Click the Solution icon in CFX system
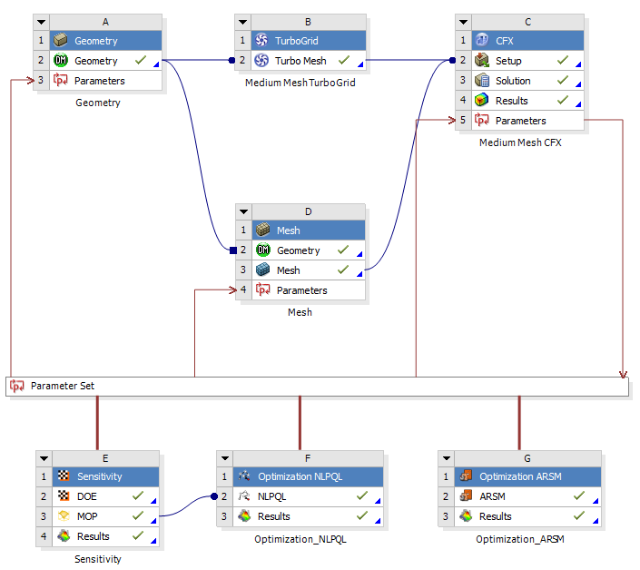The height and width of the screenshot is (570, 640). pos(482,81)
